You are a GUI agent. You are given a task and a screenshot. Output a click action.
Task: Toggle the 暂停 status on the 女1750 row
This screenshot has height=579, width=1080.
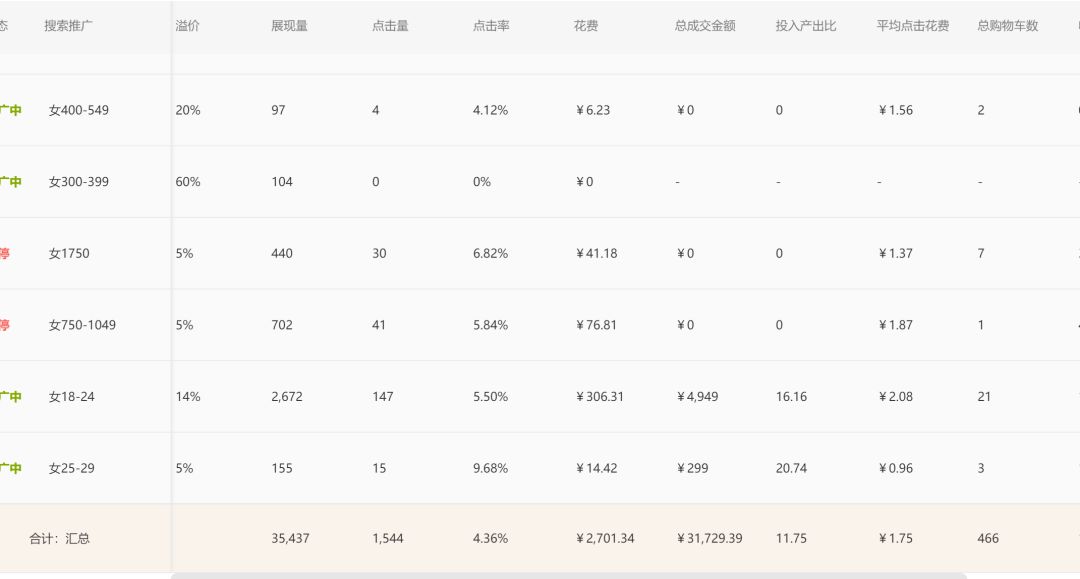point(5,253)
